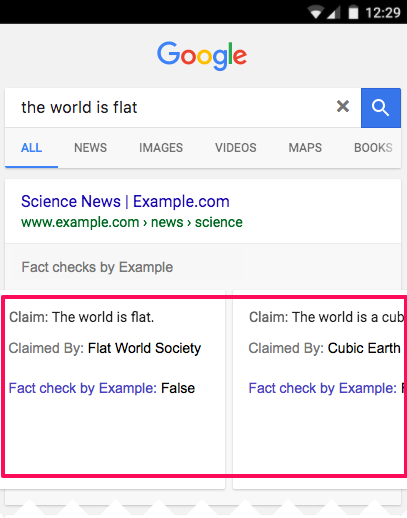Switch to the NEWS tab

point(90,148)
